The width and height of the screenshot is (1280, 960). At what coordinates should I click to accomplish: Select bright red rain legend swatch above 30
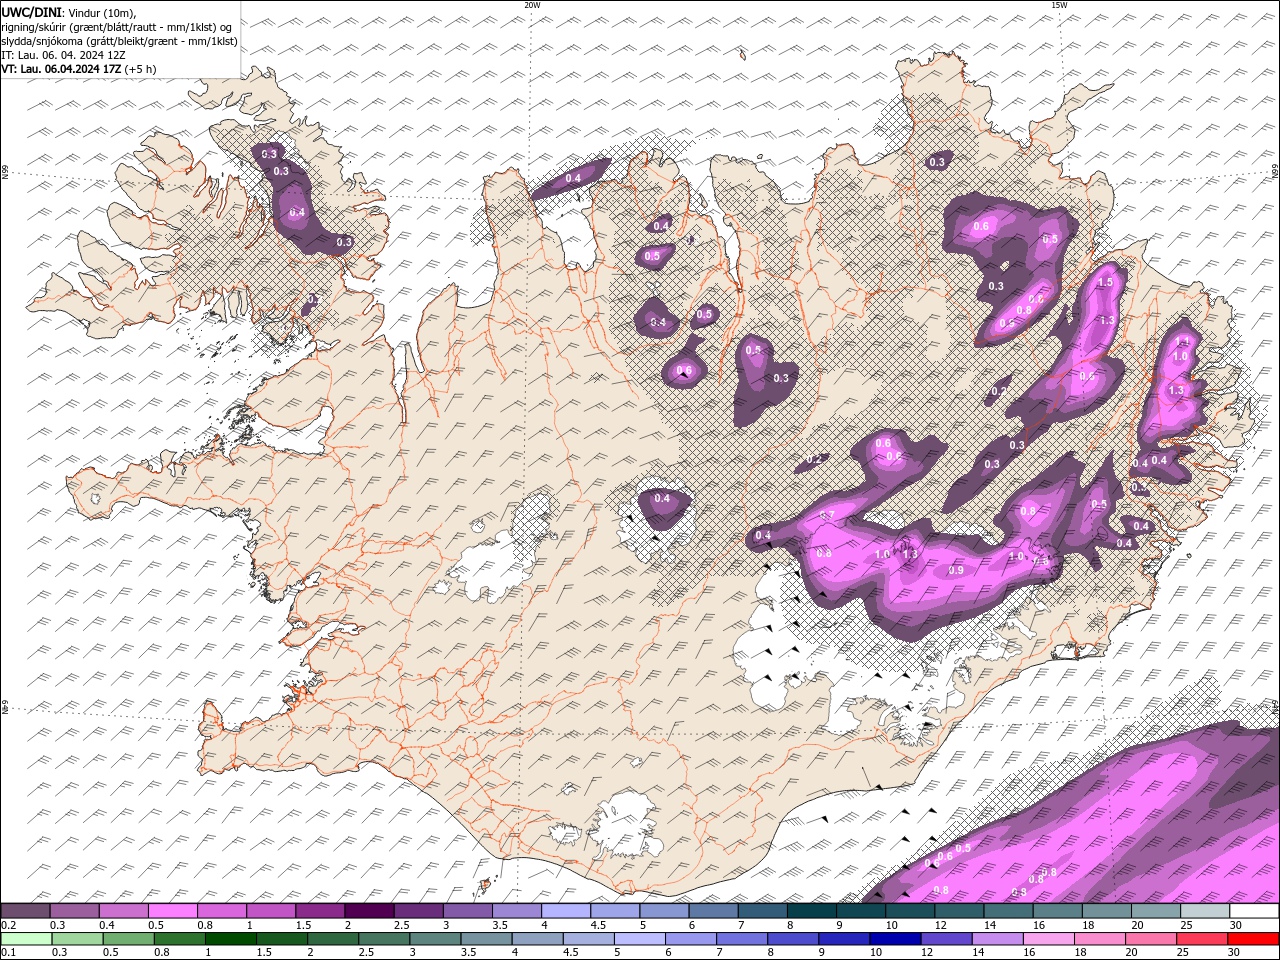(x=1253, y=939)
